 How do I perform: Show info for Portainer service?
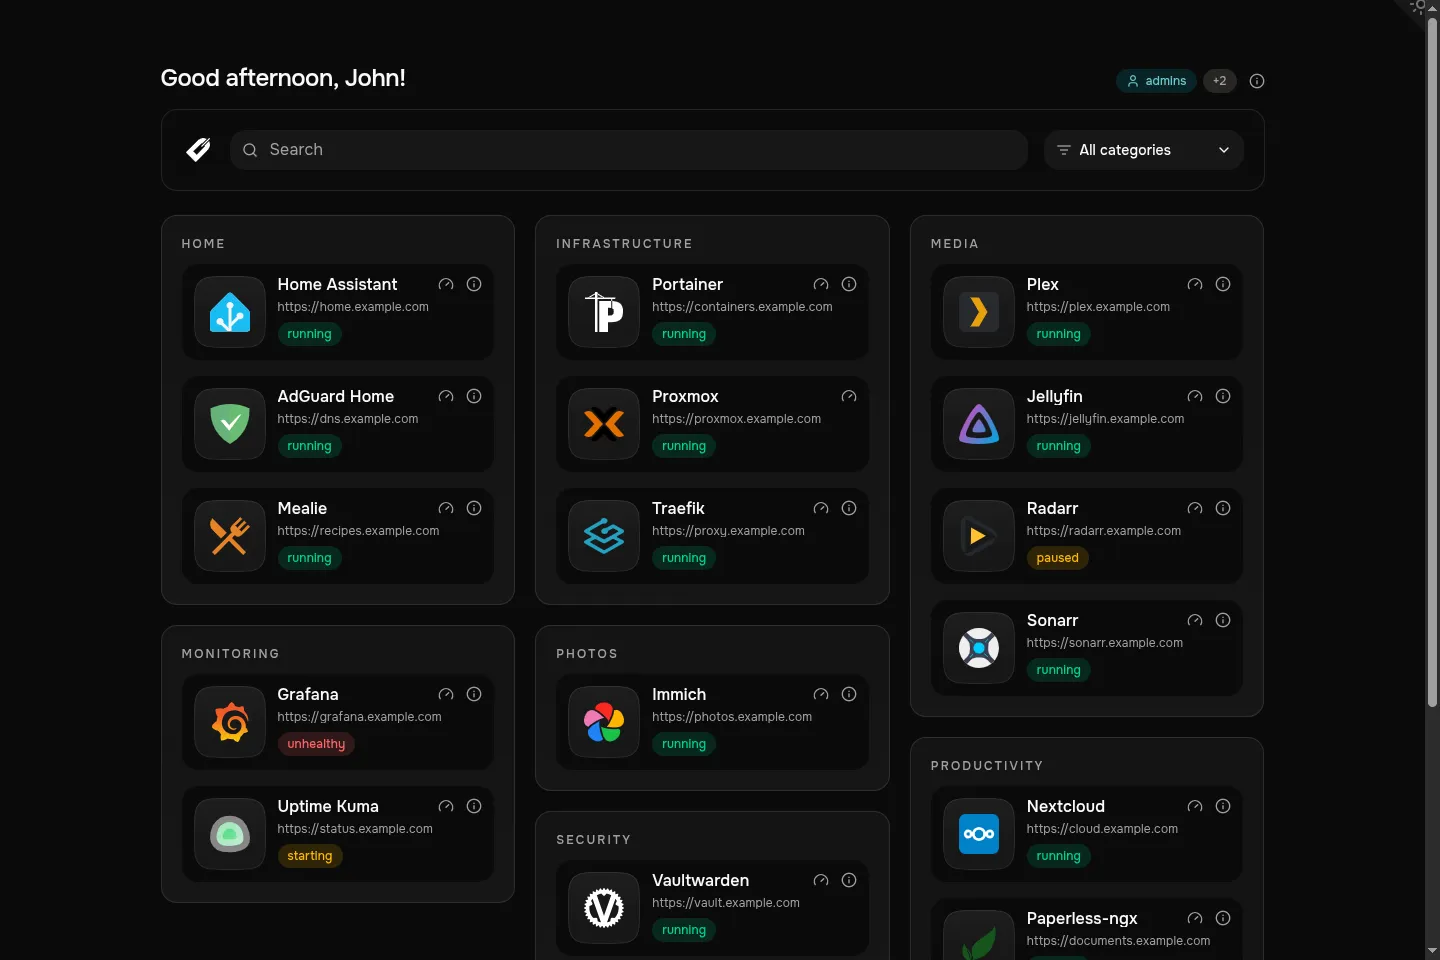[x=849, y=284]
